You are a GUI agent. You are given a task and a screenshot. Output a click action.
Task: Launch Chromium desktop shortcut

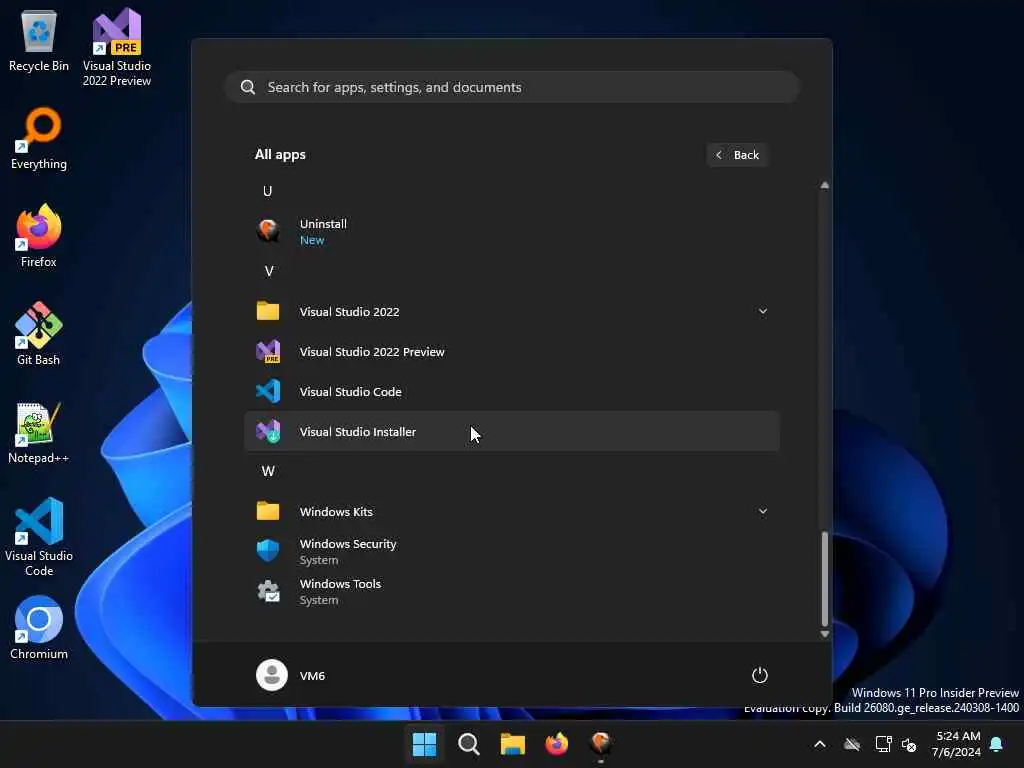coord(39,628)
